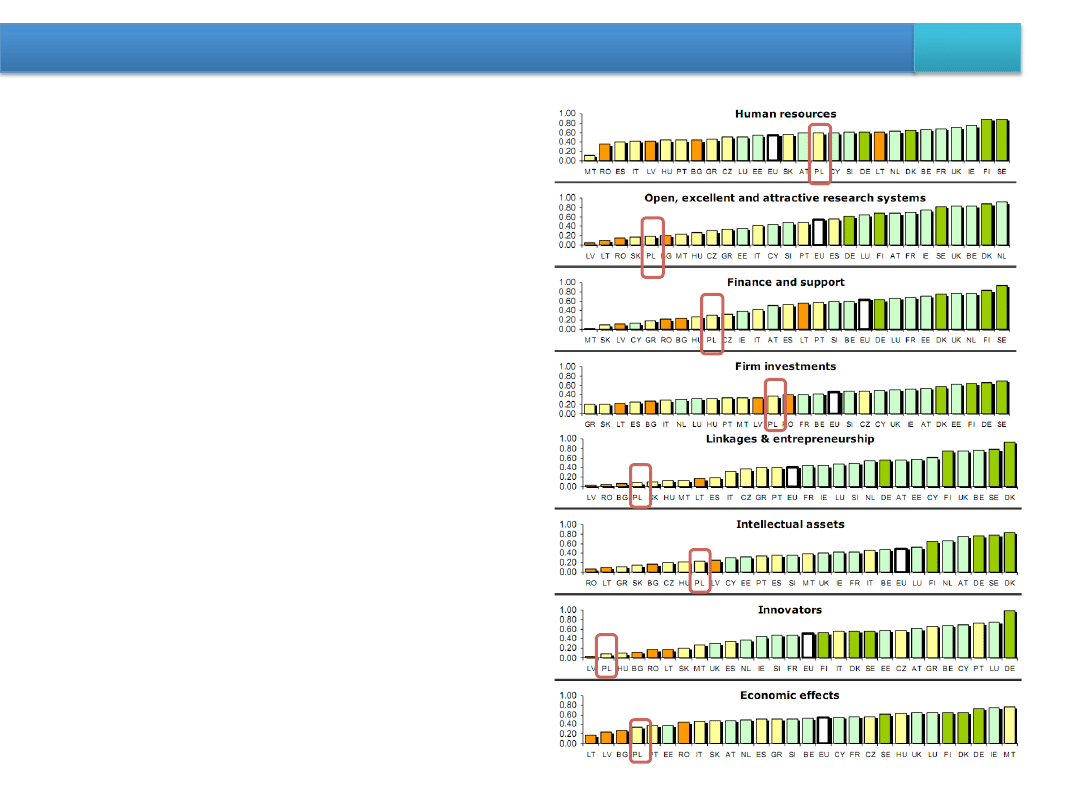Select PL highlight box in Finance and support
Screen dimensions: 1080x810
[x=712, y=324]
